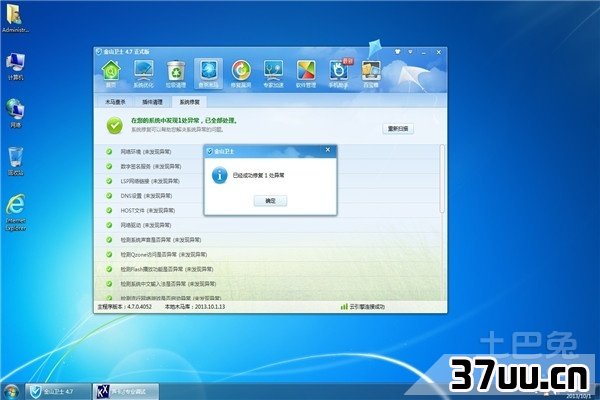The height and width of the screenshot is (400, 600).
Task: Click 主程序版本 4.7.0.4052 status text
Action: point(124,307)
